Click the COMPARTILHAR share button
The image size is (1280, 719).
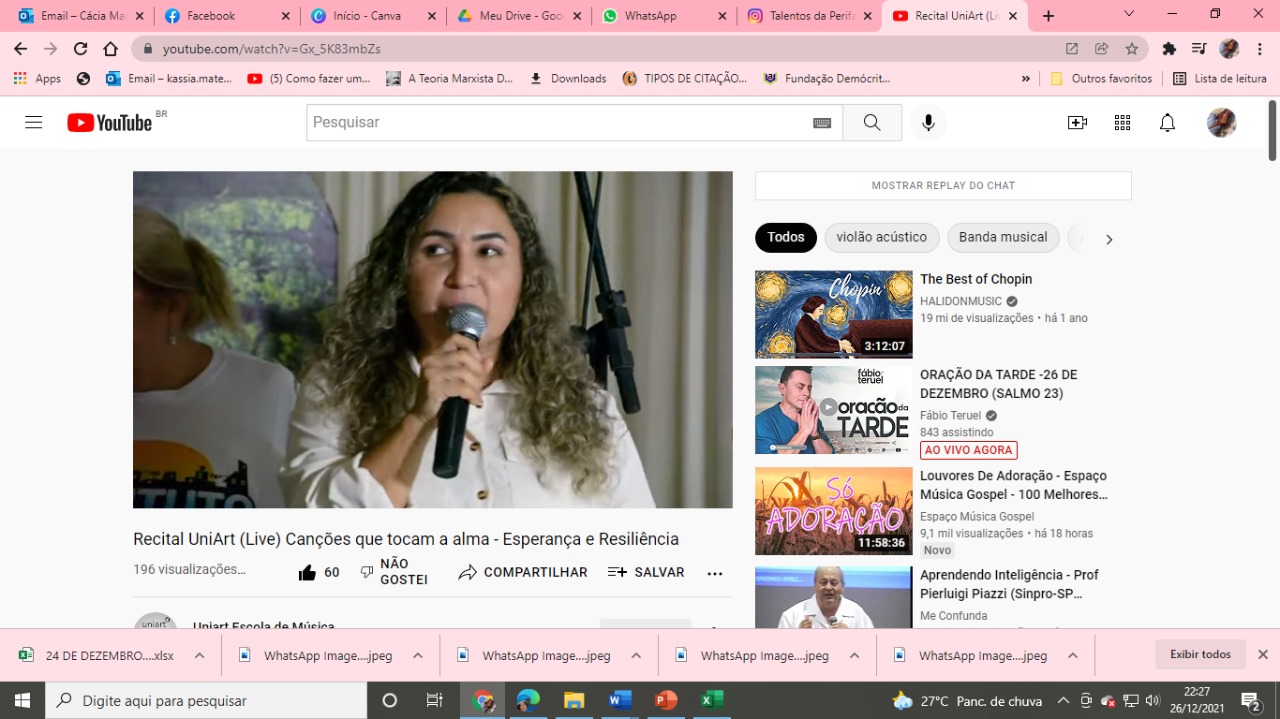click(523, 572)
